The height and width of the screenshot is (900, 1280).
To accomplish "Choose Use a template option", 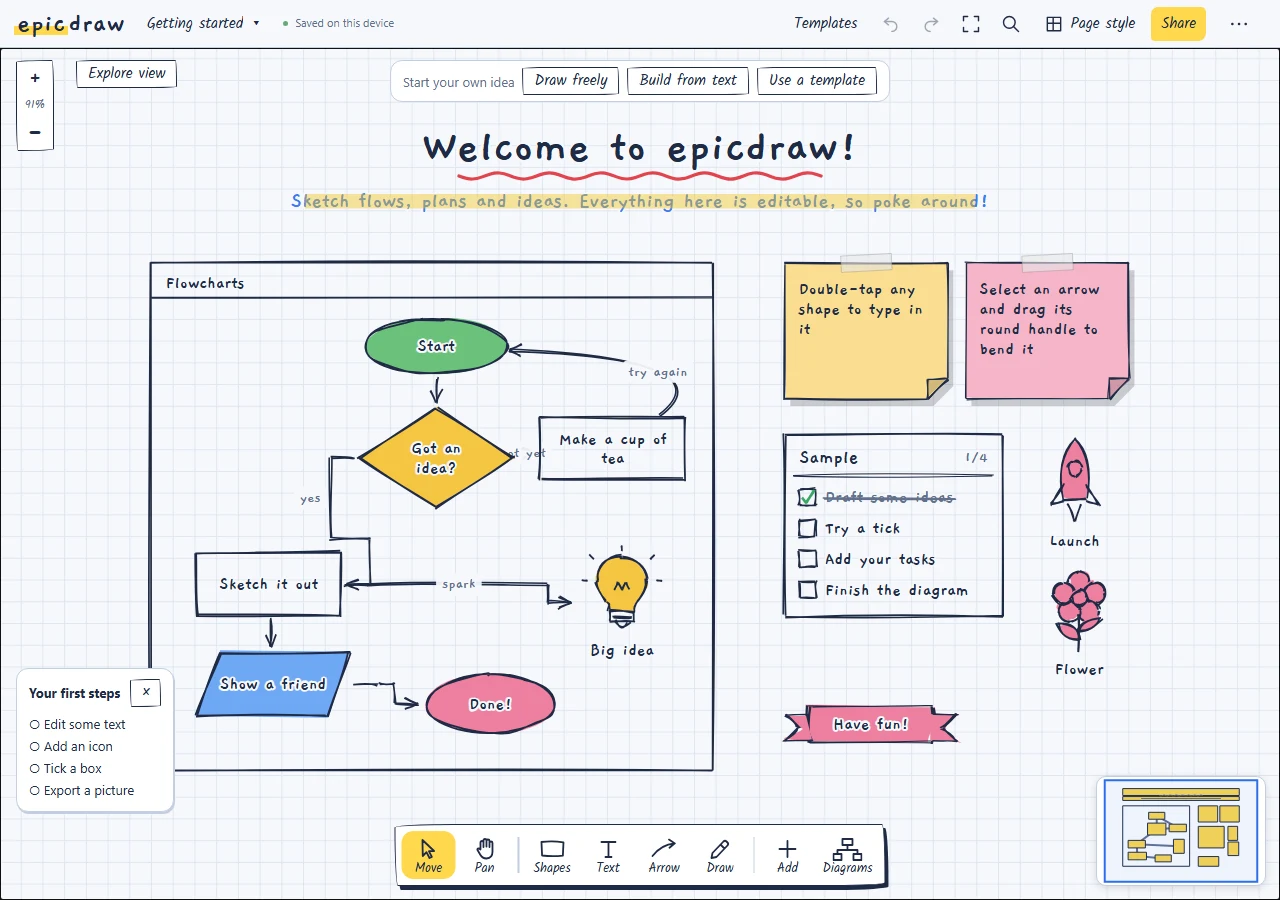I will coord(817,81).
